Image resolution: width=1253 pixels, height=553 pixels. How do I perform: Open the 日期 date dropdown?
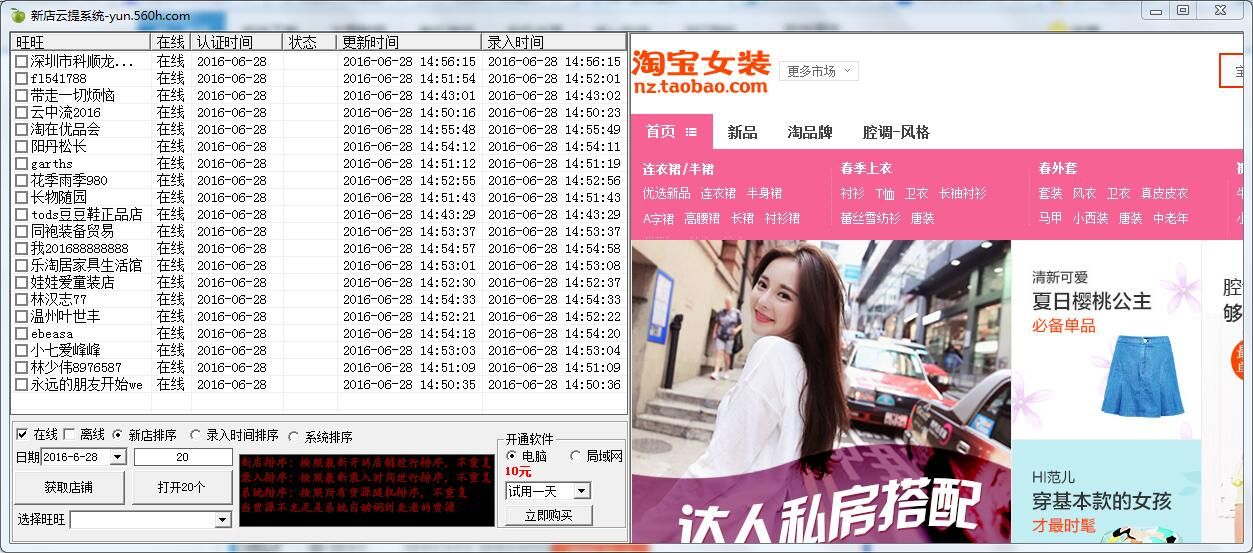coord(117,457)
